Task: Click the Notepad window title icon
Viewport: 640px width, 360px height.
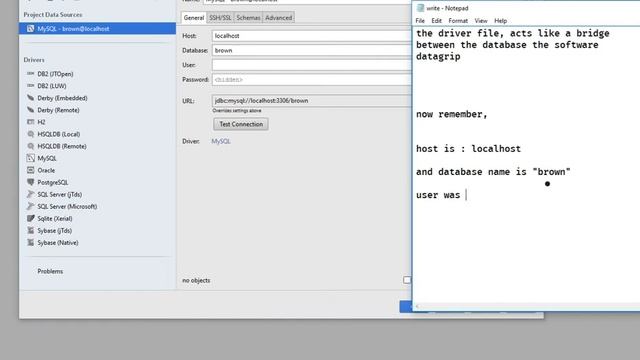Action: [420, 8]
